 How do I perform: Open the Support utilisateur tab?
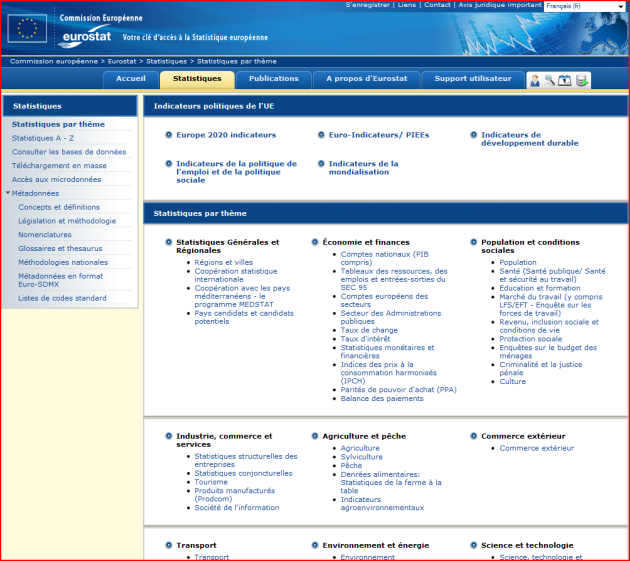click(x=473, y=79)
